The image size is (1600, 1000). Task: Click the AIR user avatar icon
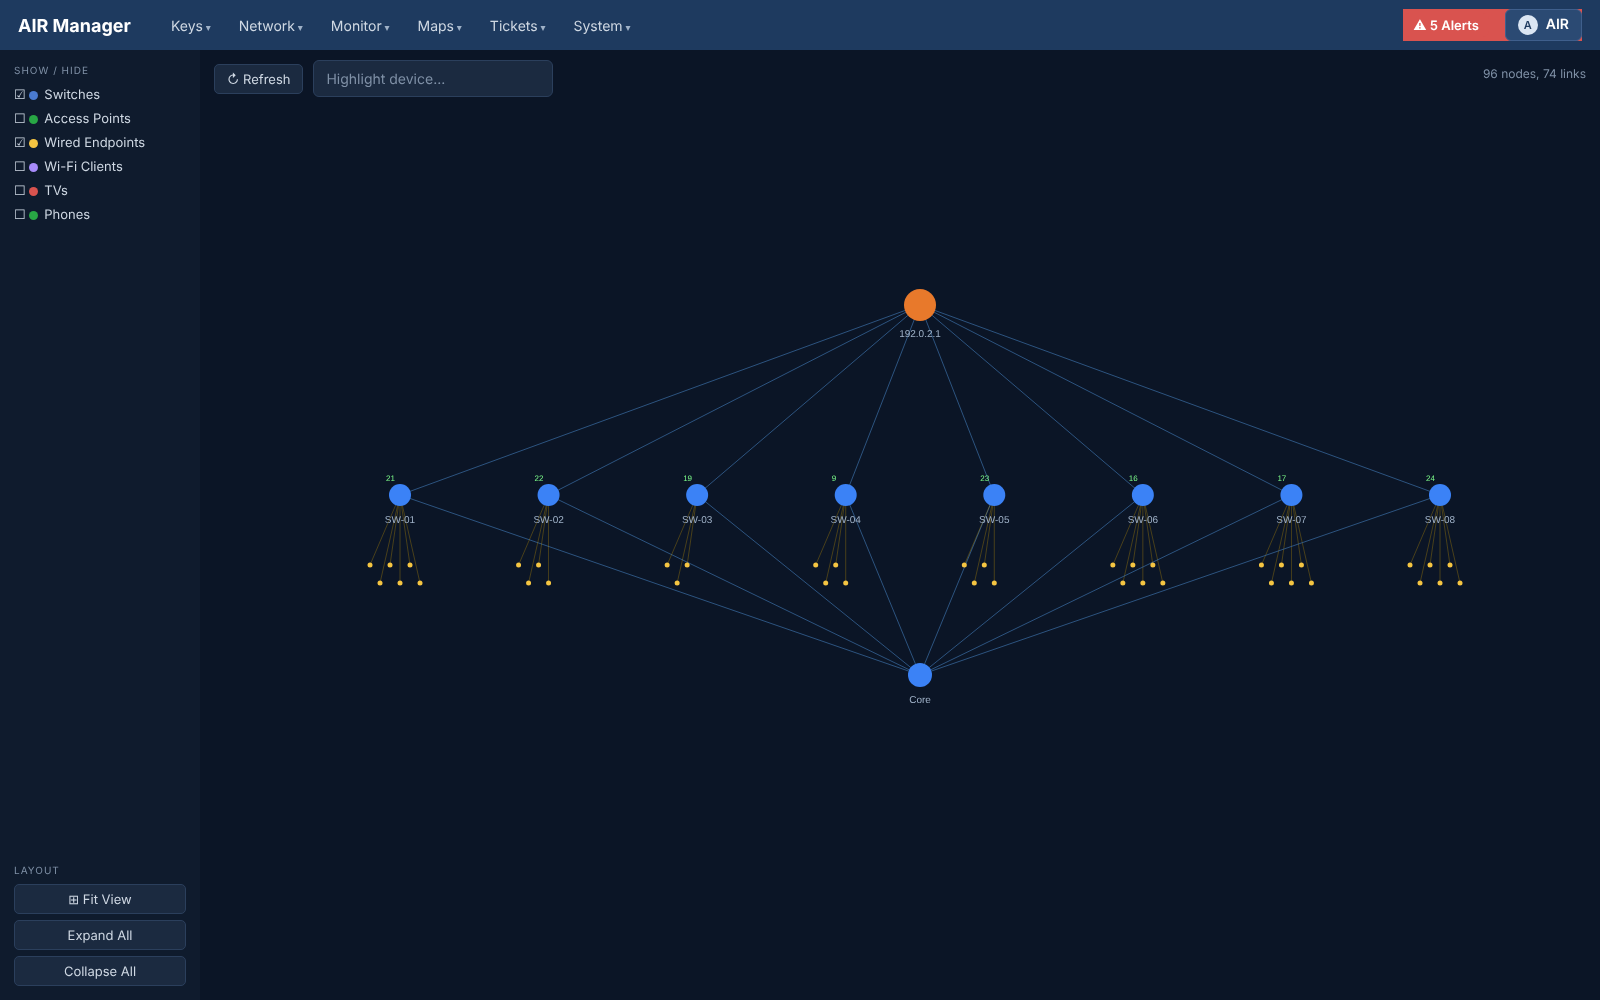click(x=1527, y=25)
